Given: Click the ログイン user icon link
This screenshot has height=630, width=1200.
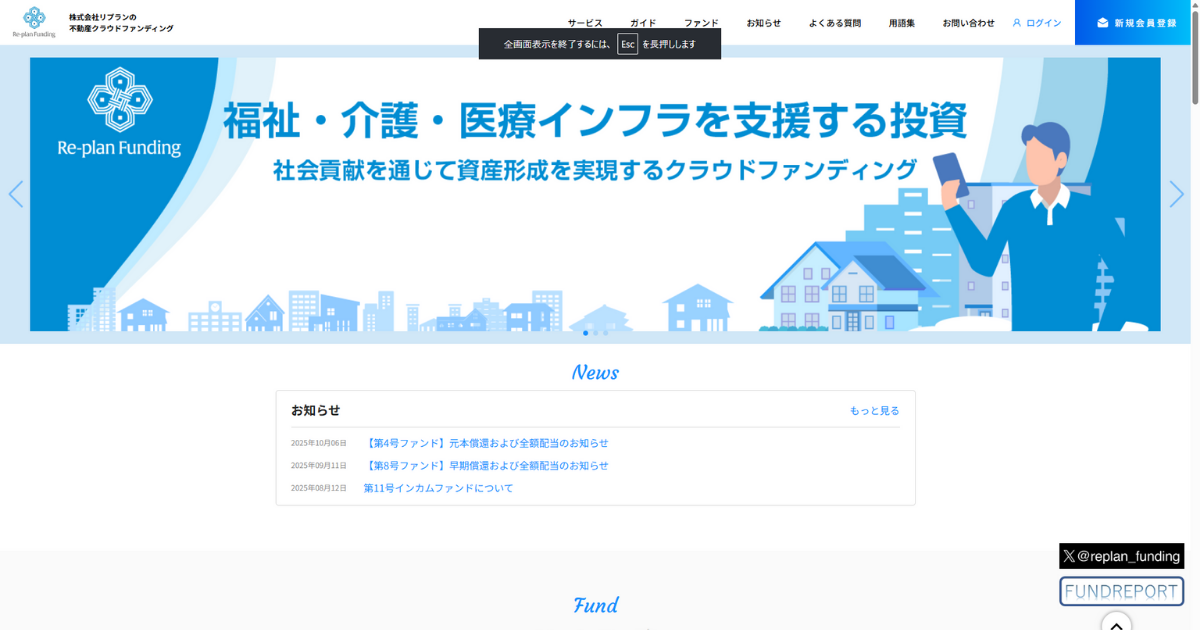Looking at the screenshot, I should click(1037, 23).
